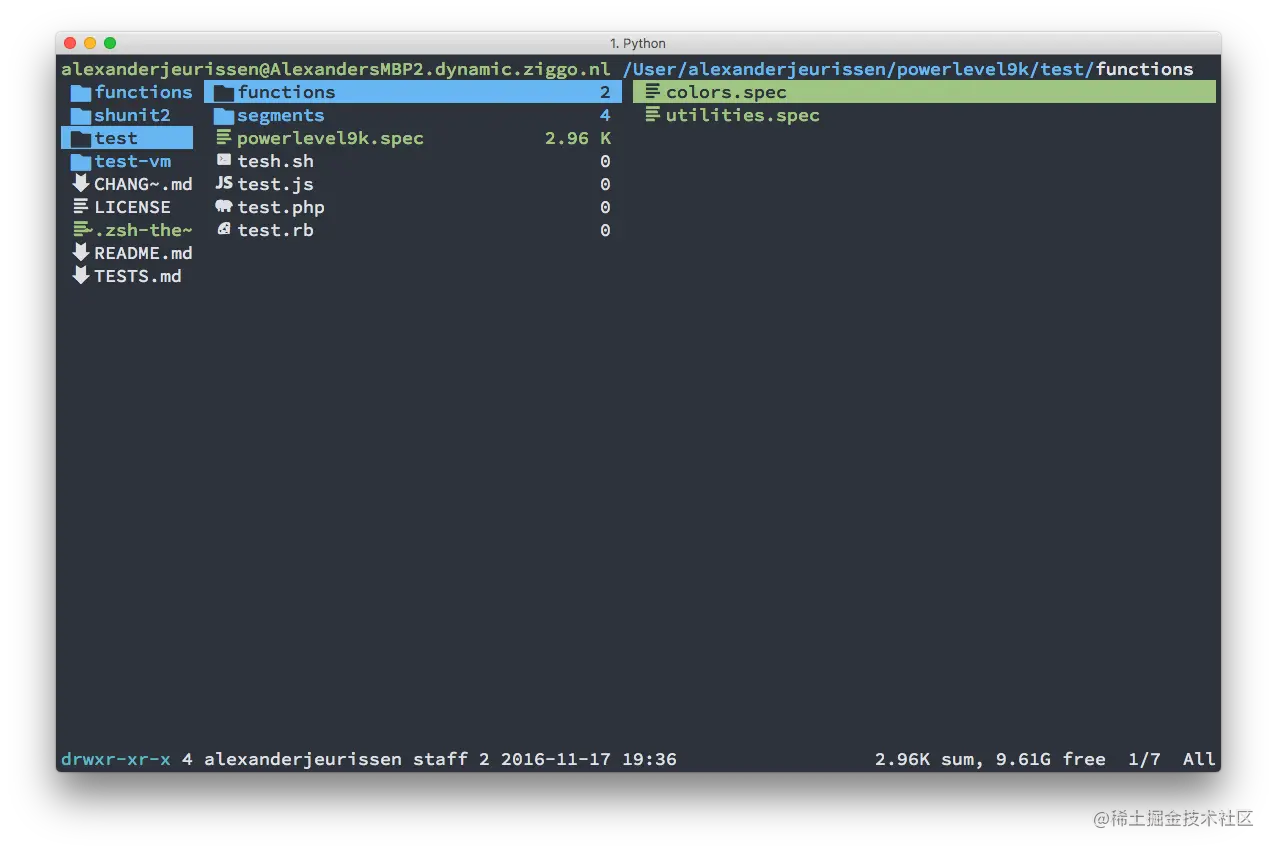
Task: Click 'alexanderjeurissen staff' owner in status bar
Action: (x=336, y=759)
